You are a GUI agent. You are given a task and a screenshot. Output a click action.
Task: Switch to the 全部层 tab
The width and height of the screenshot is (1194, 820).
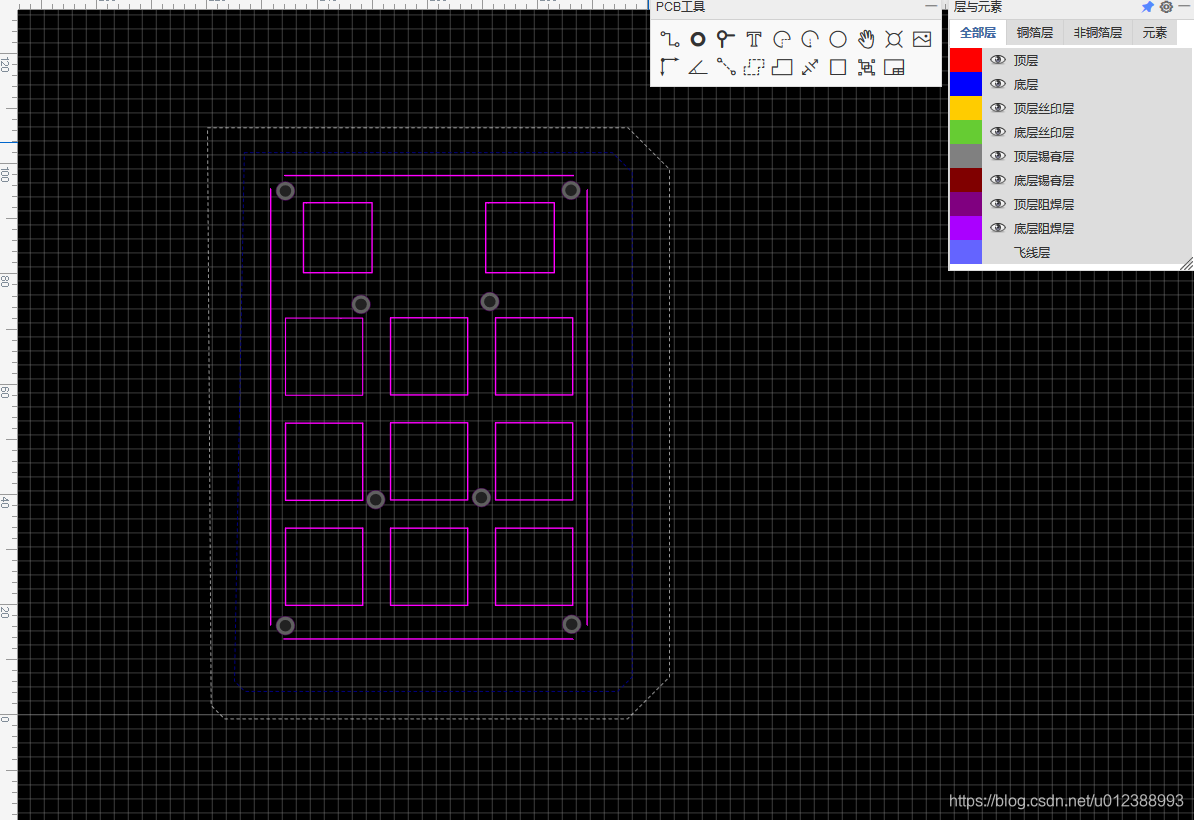coord(978,33)
